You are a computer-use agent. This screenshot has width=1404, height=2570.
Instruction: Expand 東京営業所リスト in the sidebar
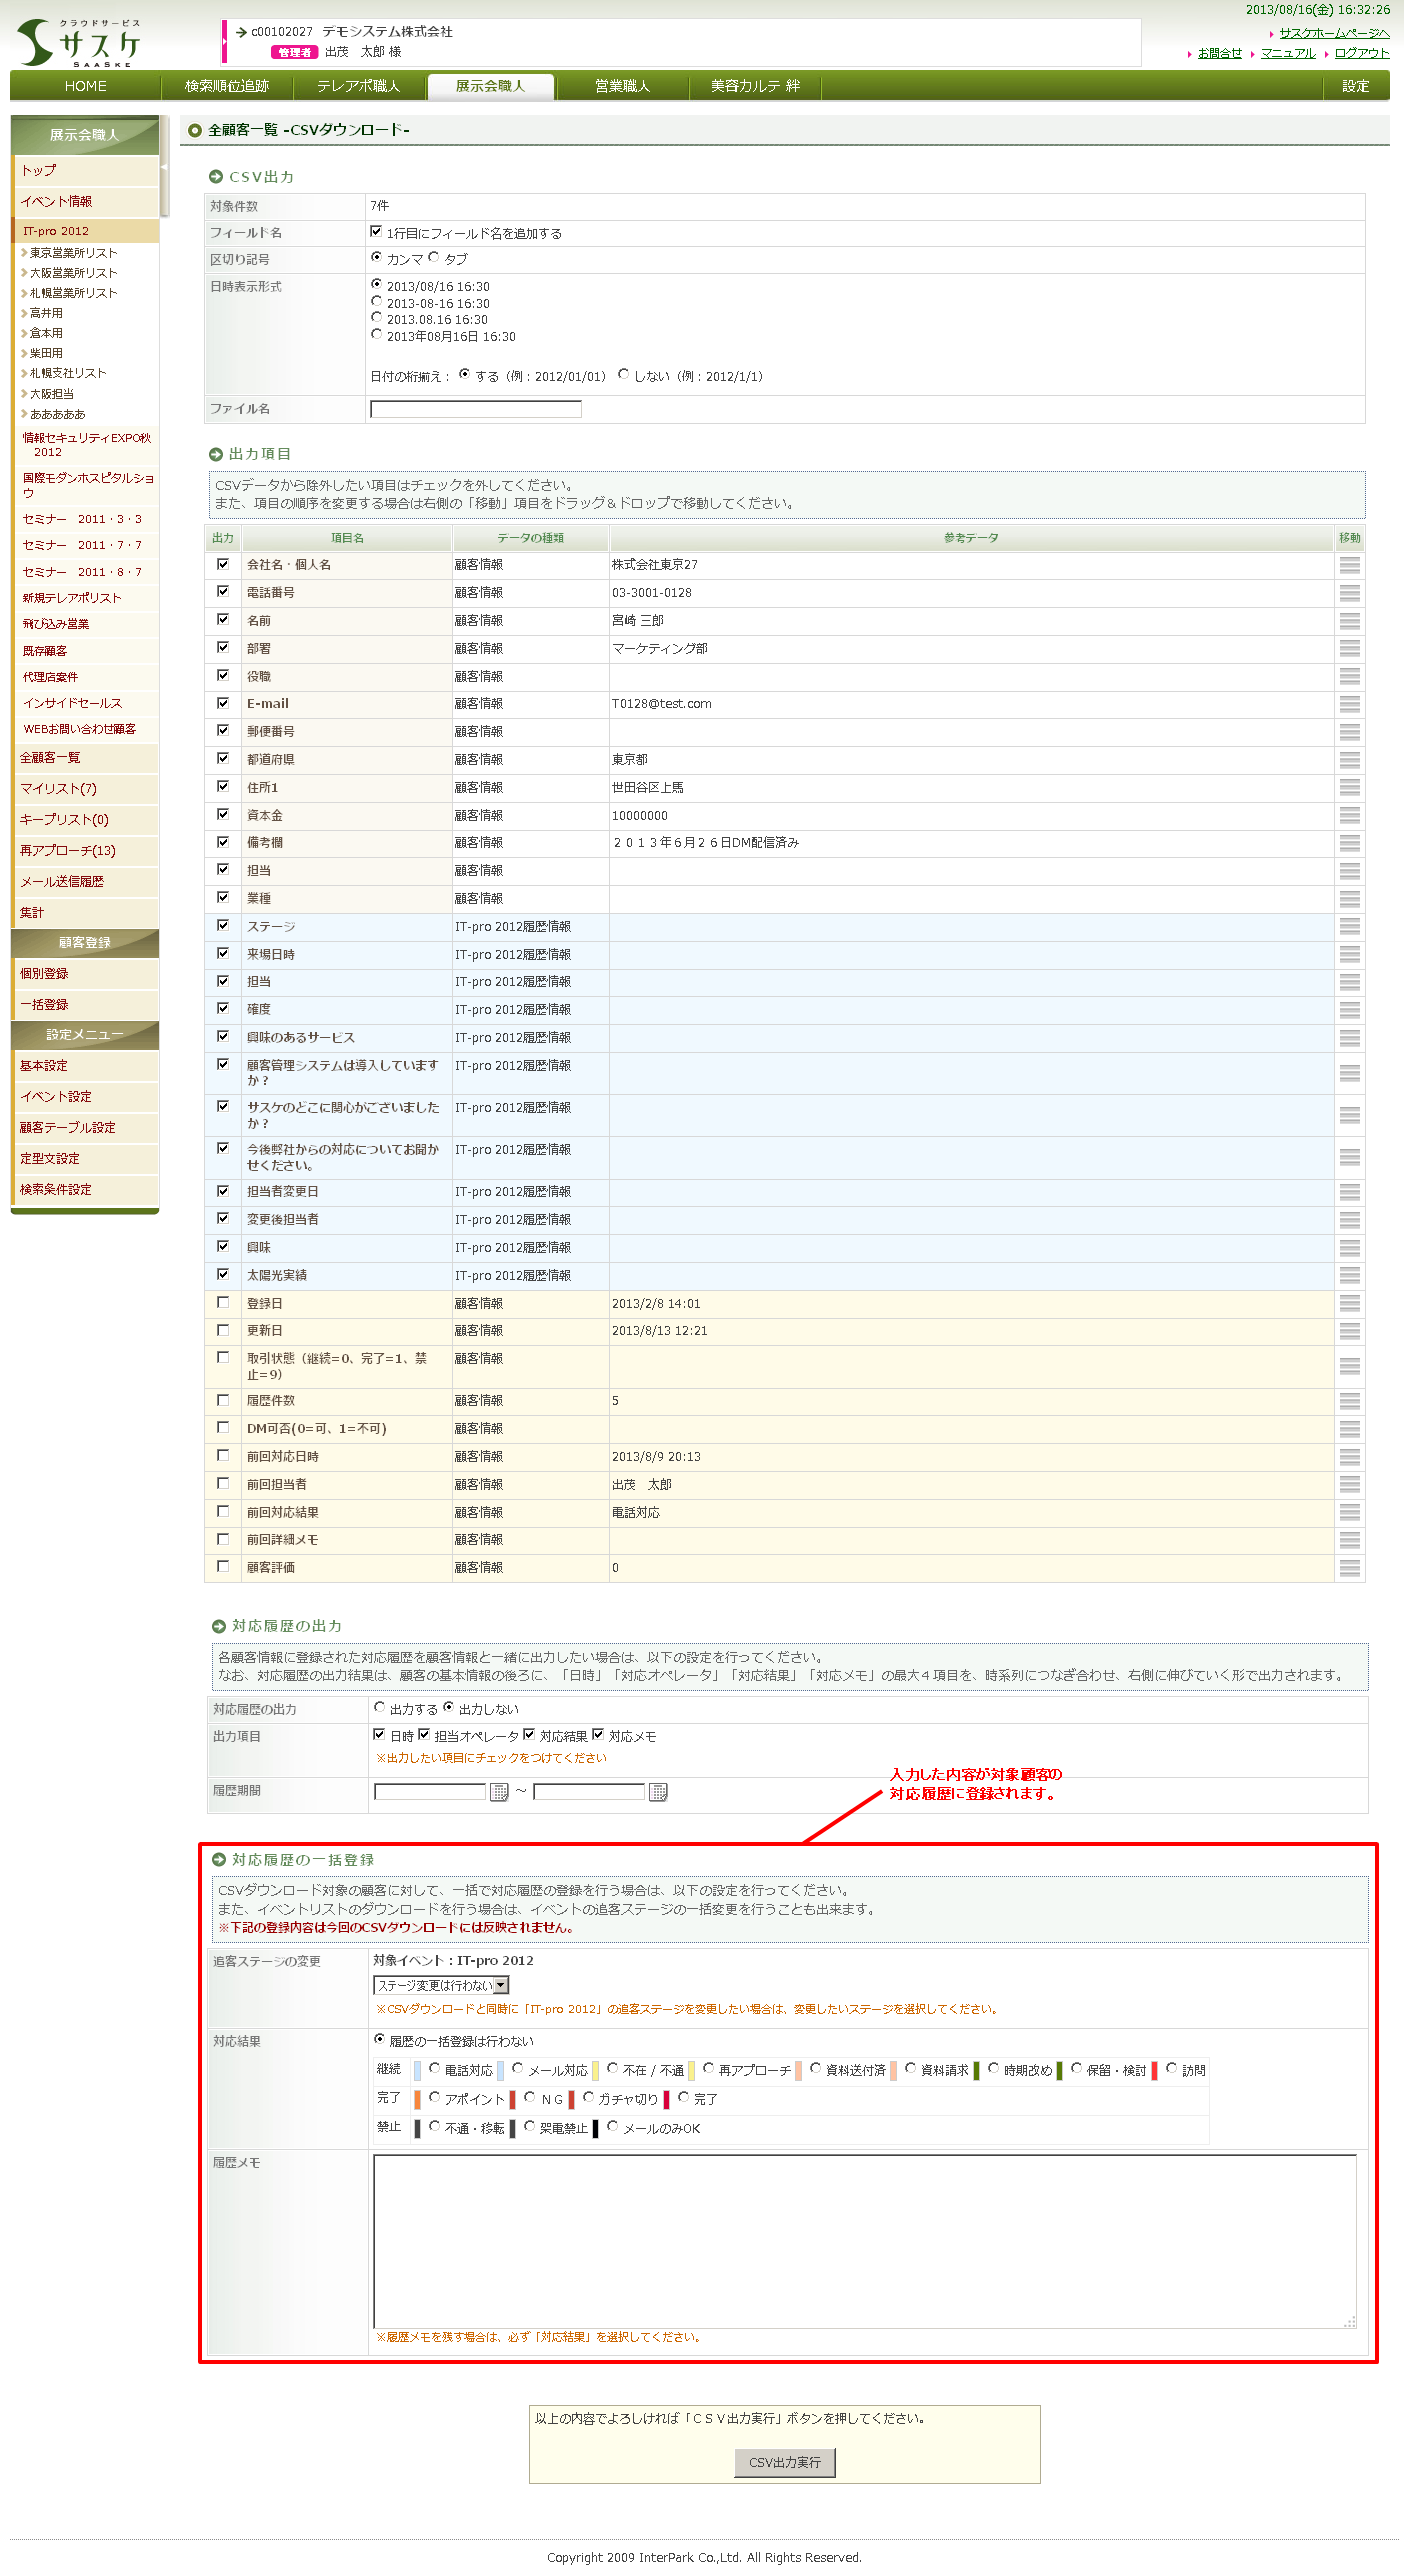click(x=73, y=253)
